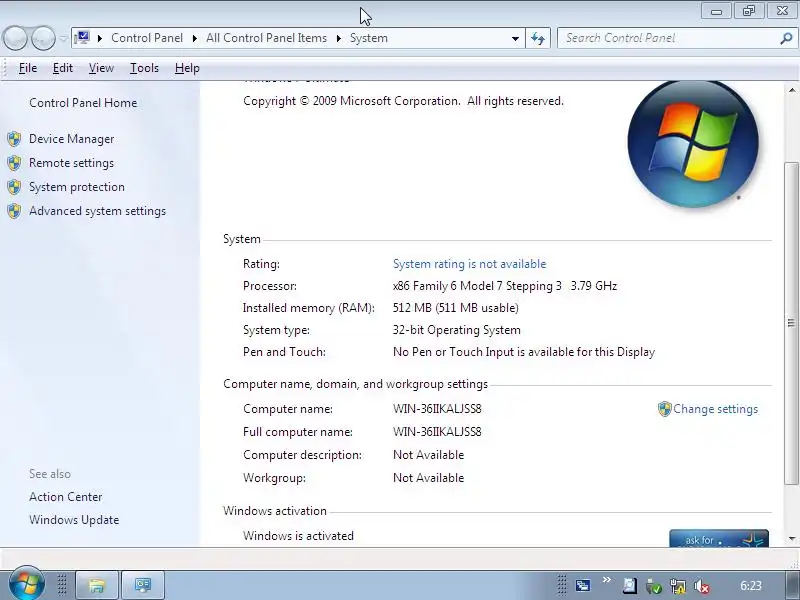The width and height of the screenshot is (800, 600).
Task: Open Windows Explorer from the taskbar
Action: click(97, 585)
